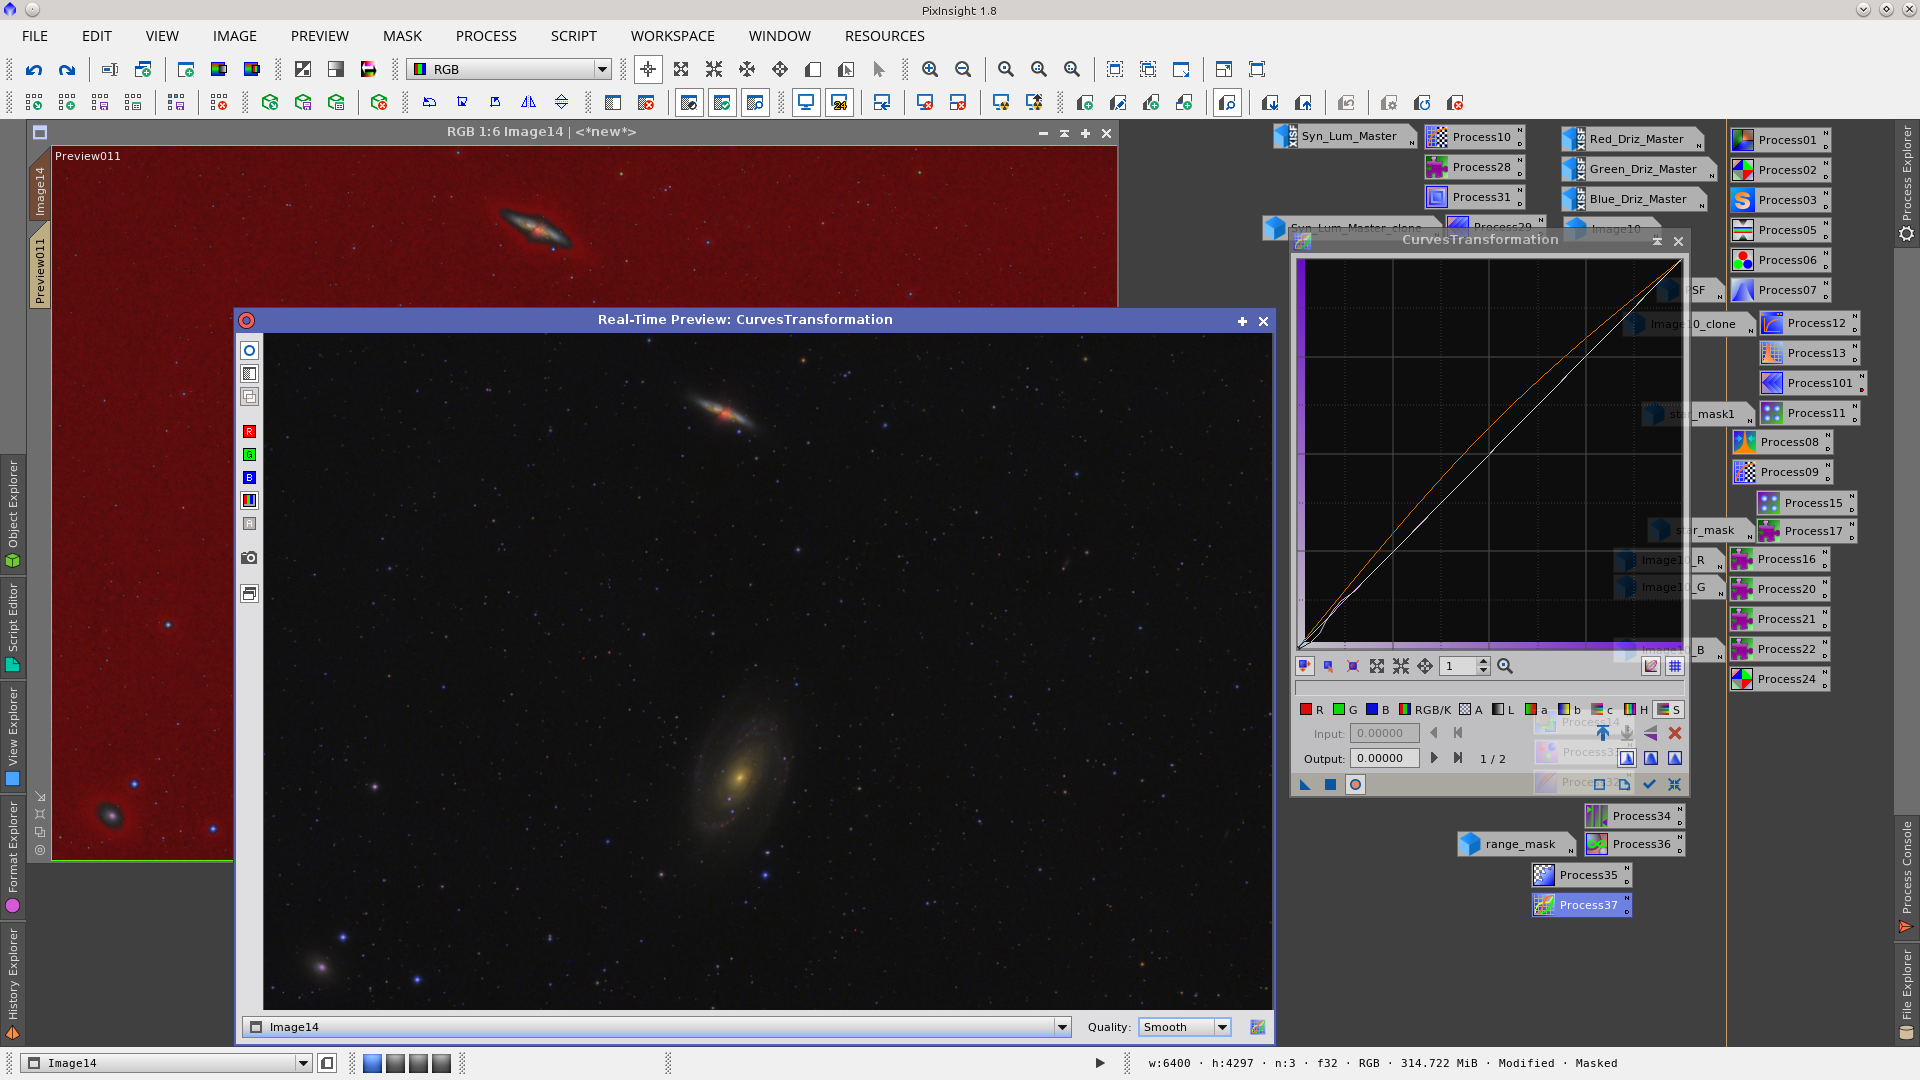The width and height of the screenshot is (1920, 1080).
Task: Toggle the curve grid display icon
Action: [1675, 666]
